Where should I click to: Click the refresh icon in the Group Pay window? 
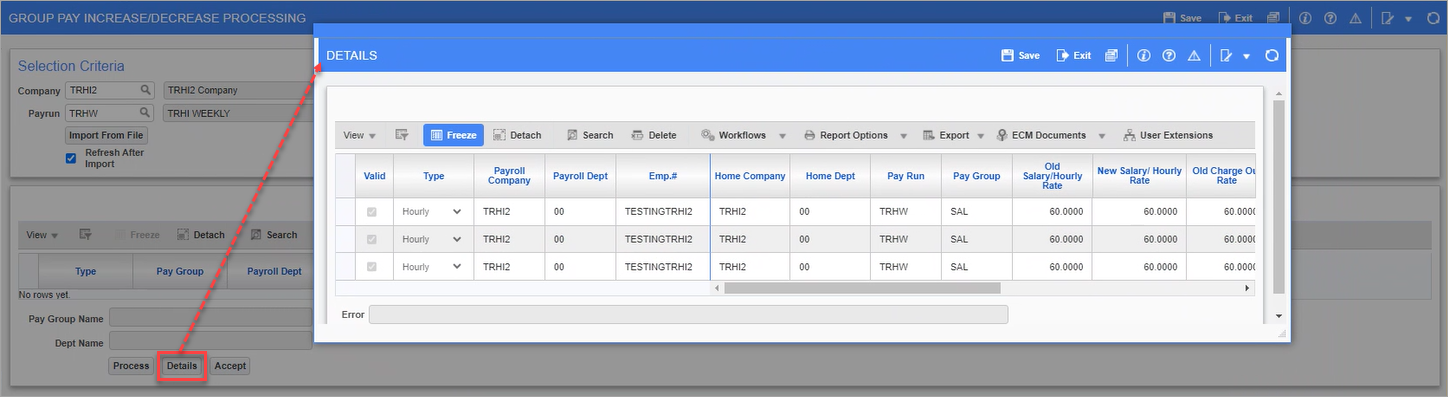(1433, 18)
